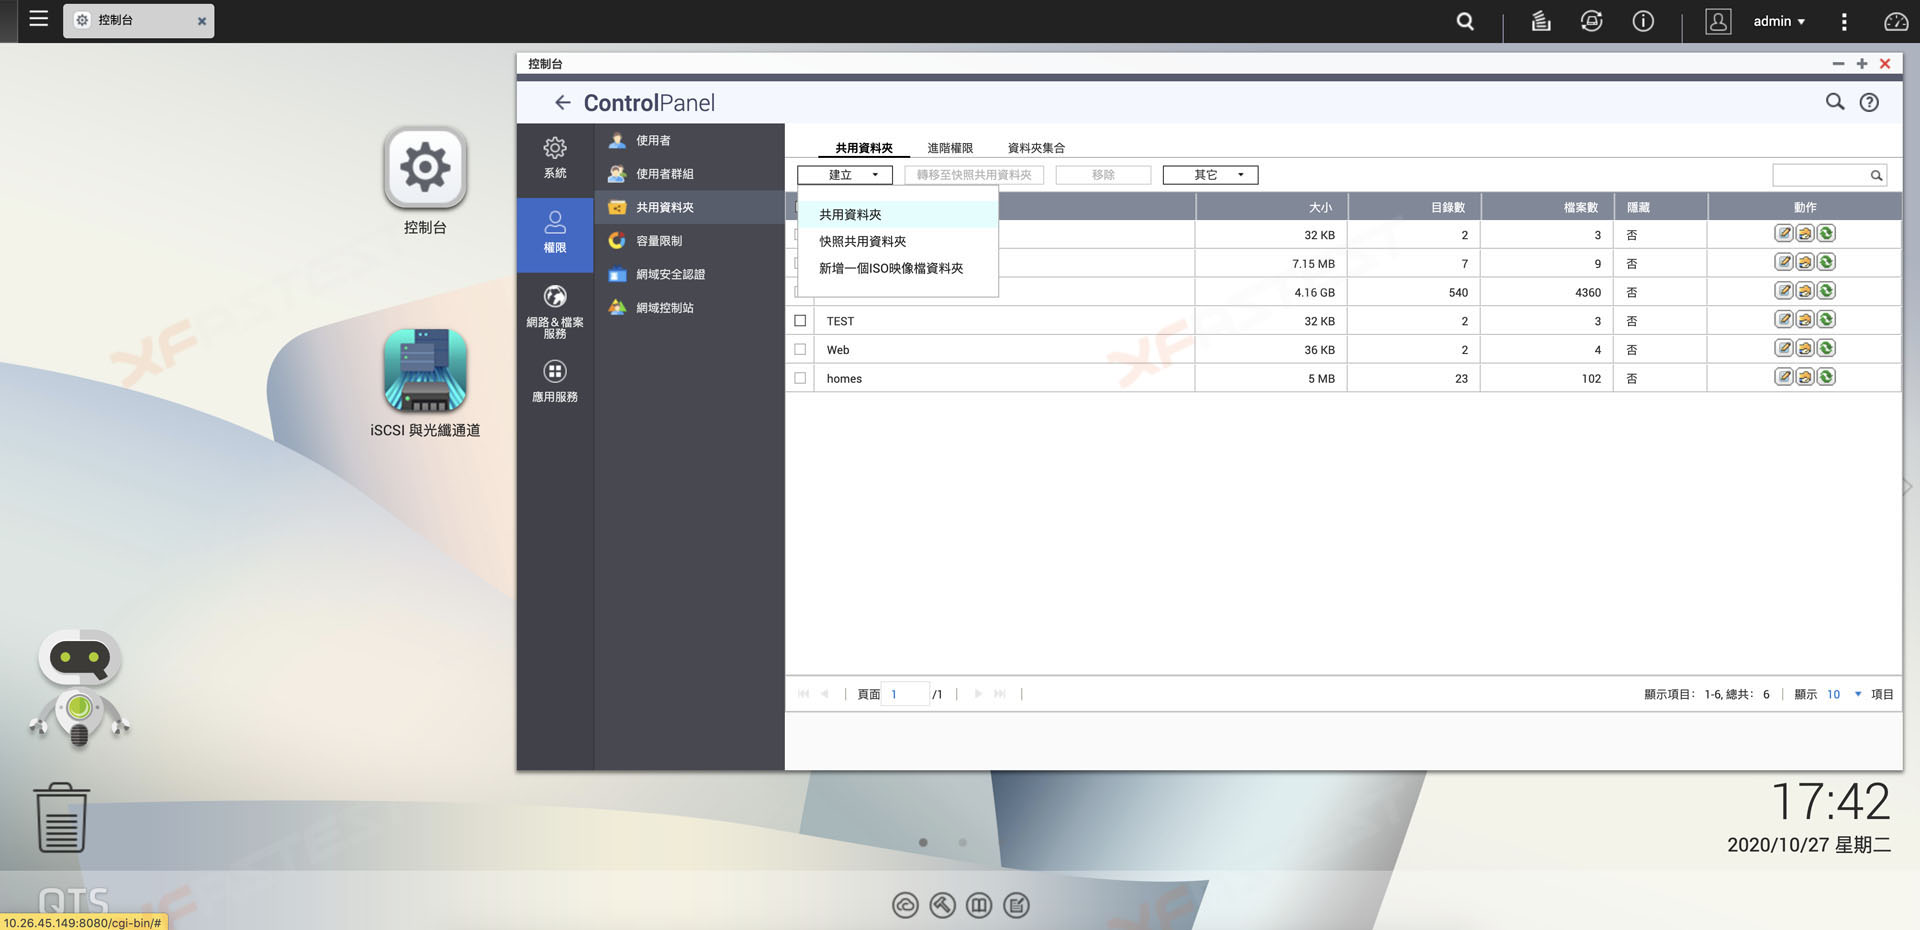This screenshot has width=1920, height=930.
Task: Open 使用者 in permissions list
Action: click(x=689, y=141)
